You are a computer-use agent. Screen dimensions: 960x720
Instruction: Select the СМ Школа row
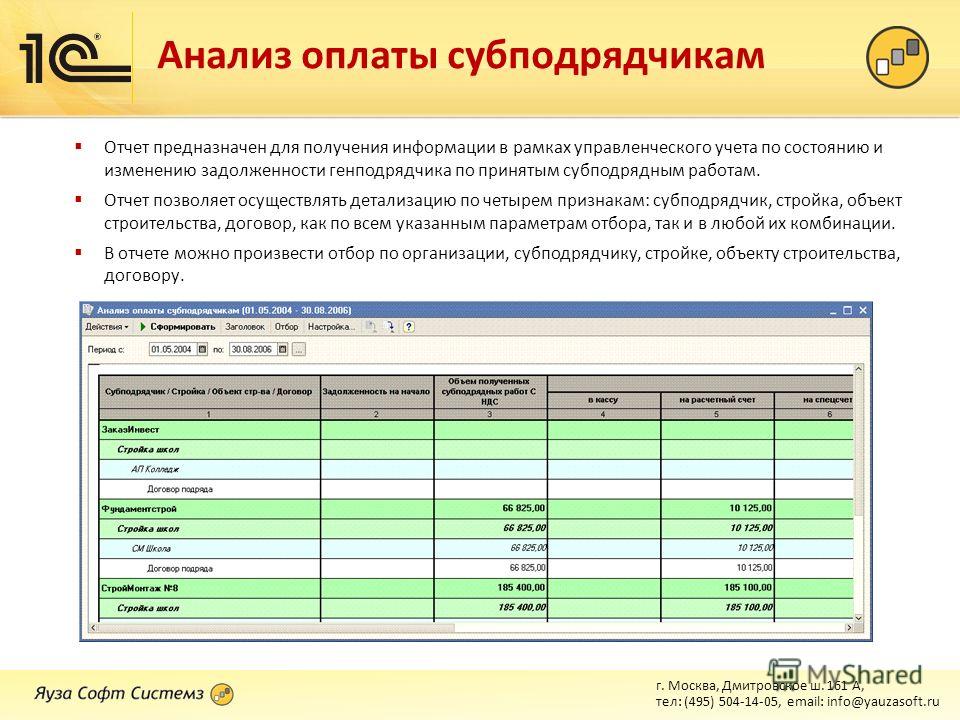(x=476, y=549)
